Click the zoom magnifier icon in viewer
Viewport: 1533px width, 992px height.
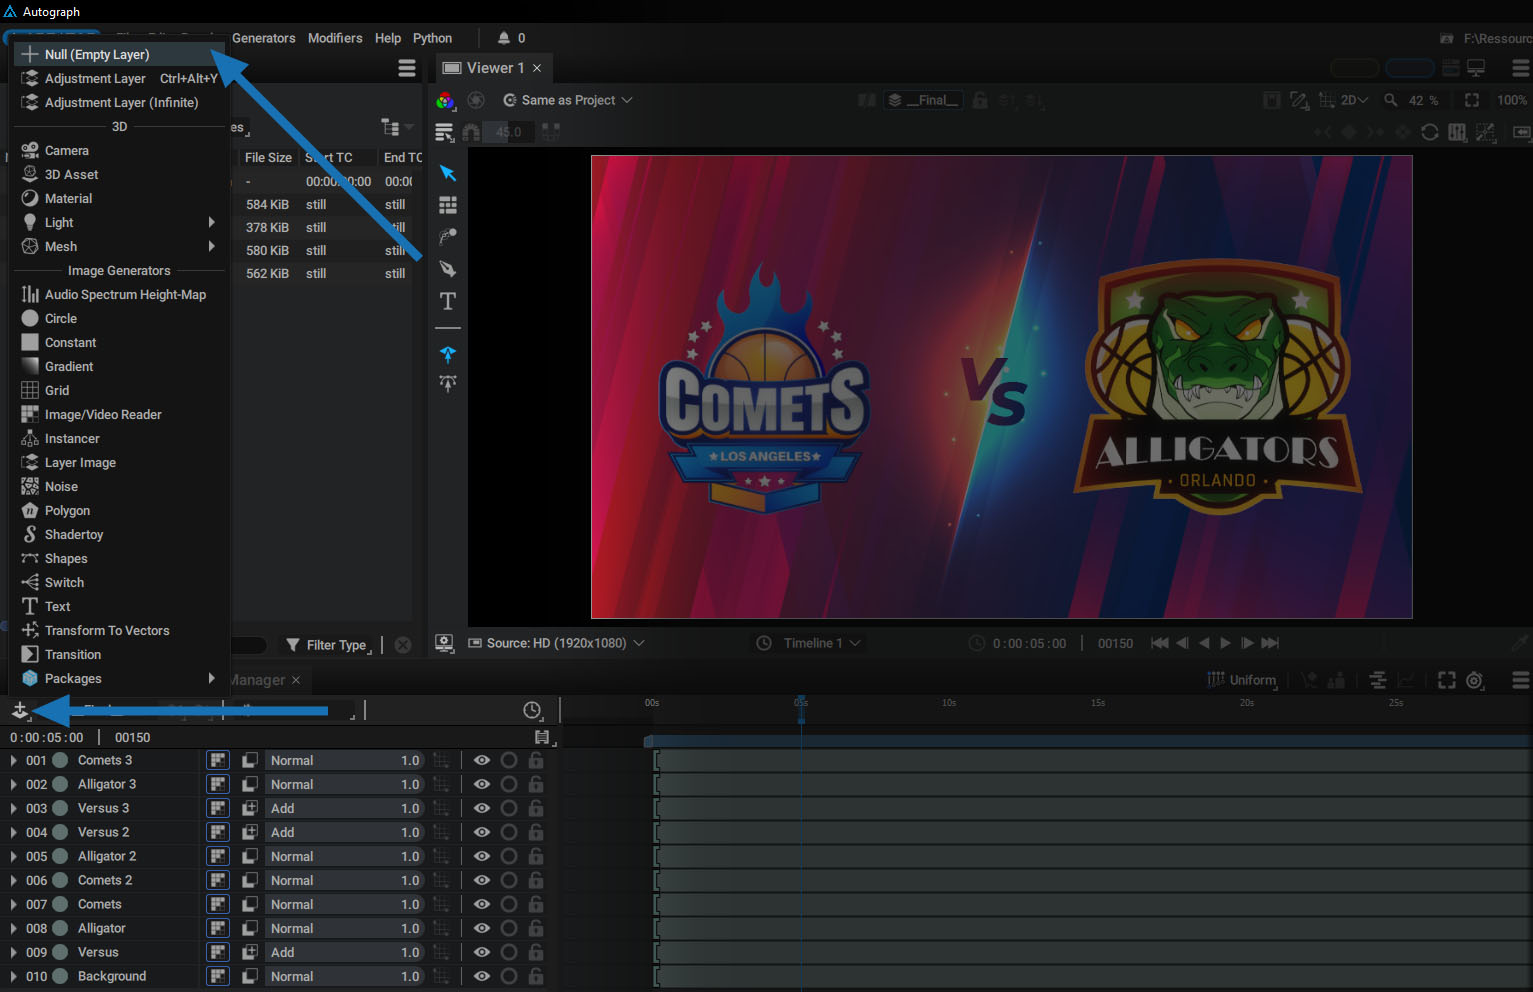pyautogui.click(x=1391, y=100)
